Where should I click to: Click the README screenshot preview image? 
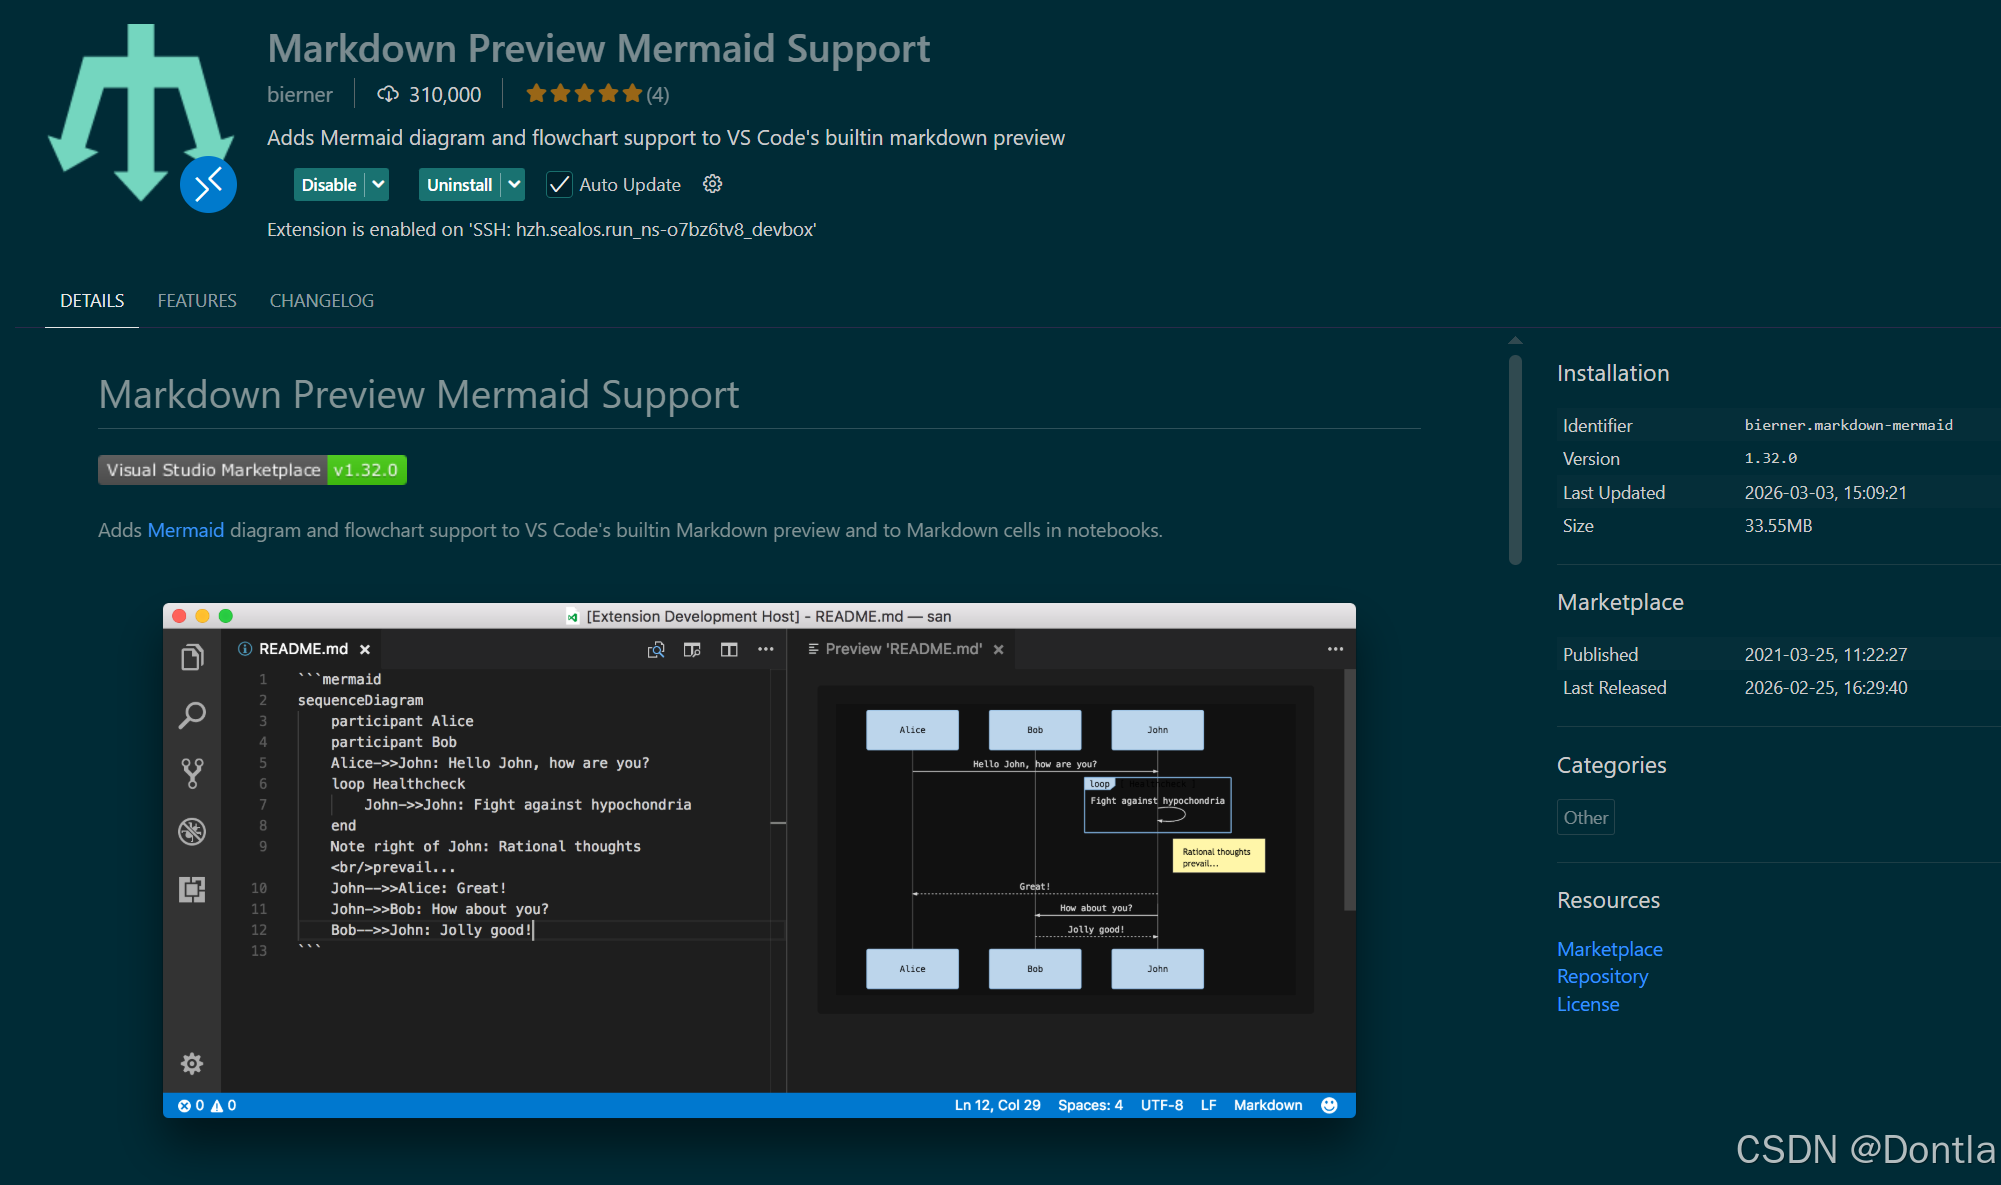(x=759, y=860)
